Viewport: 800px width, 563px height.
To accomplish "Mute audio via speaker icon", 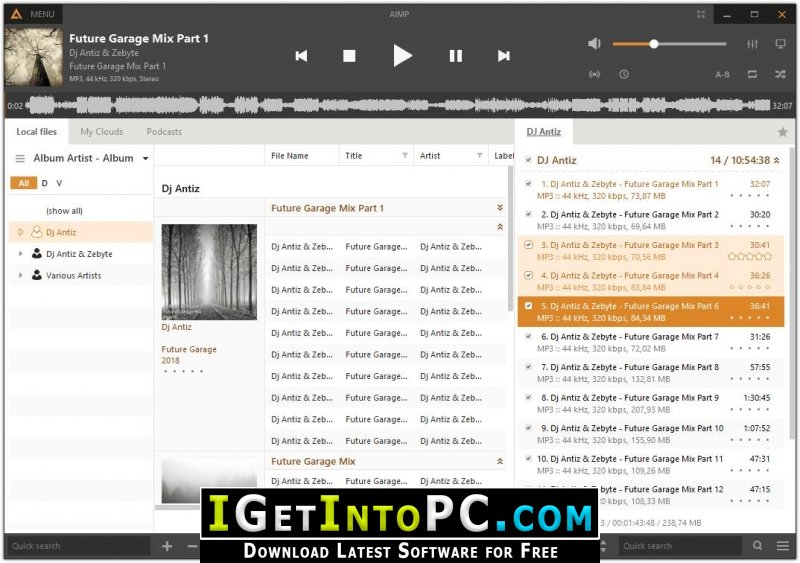I will tap(594, 44).
